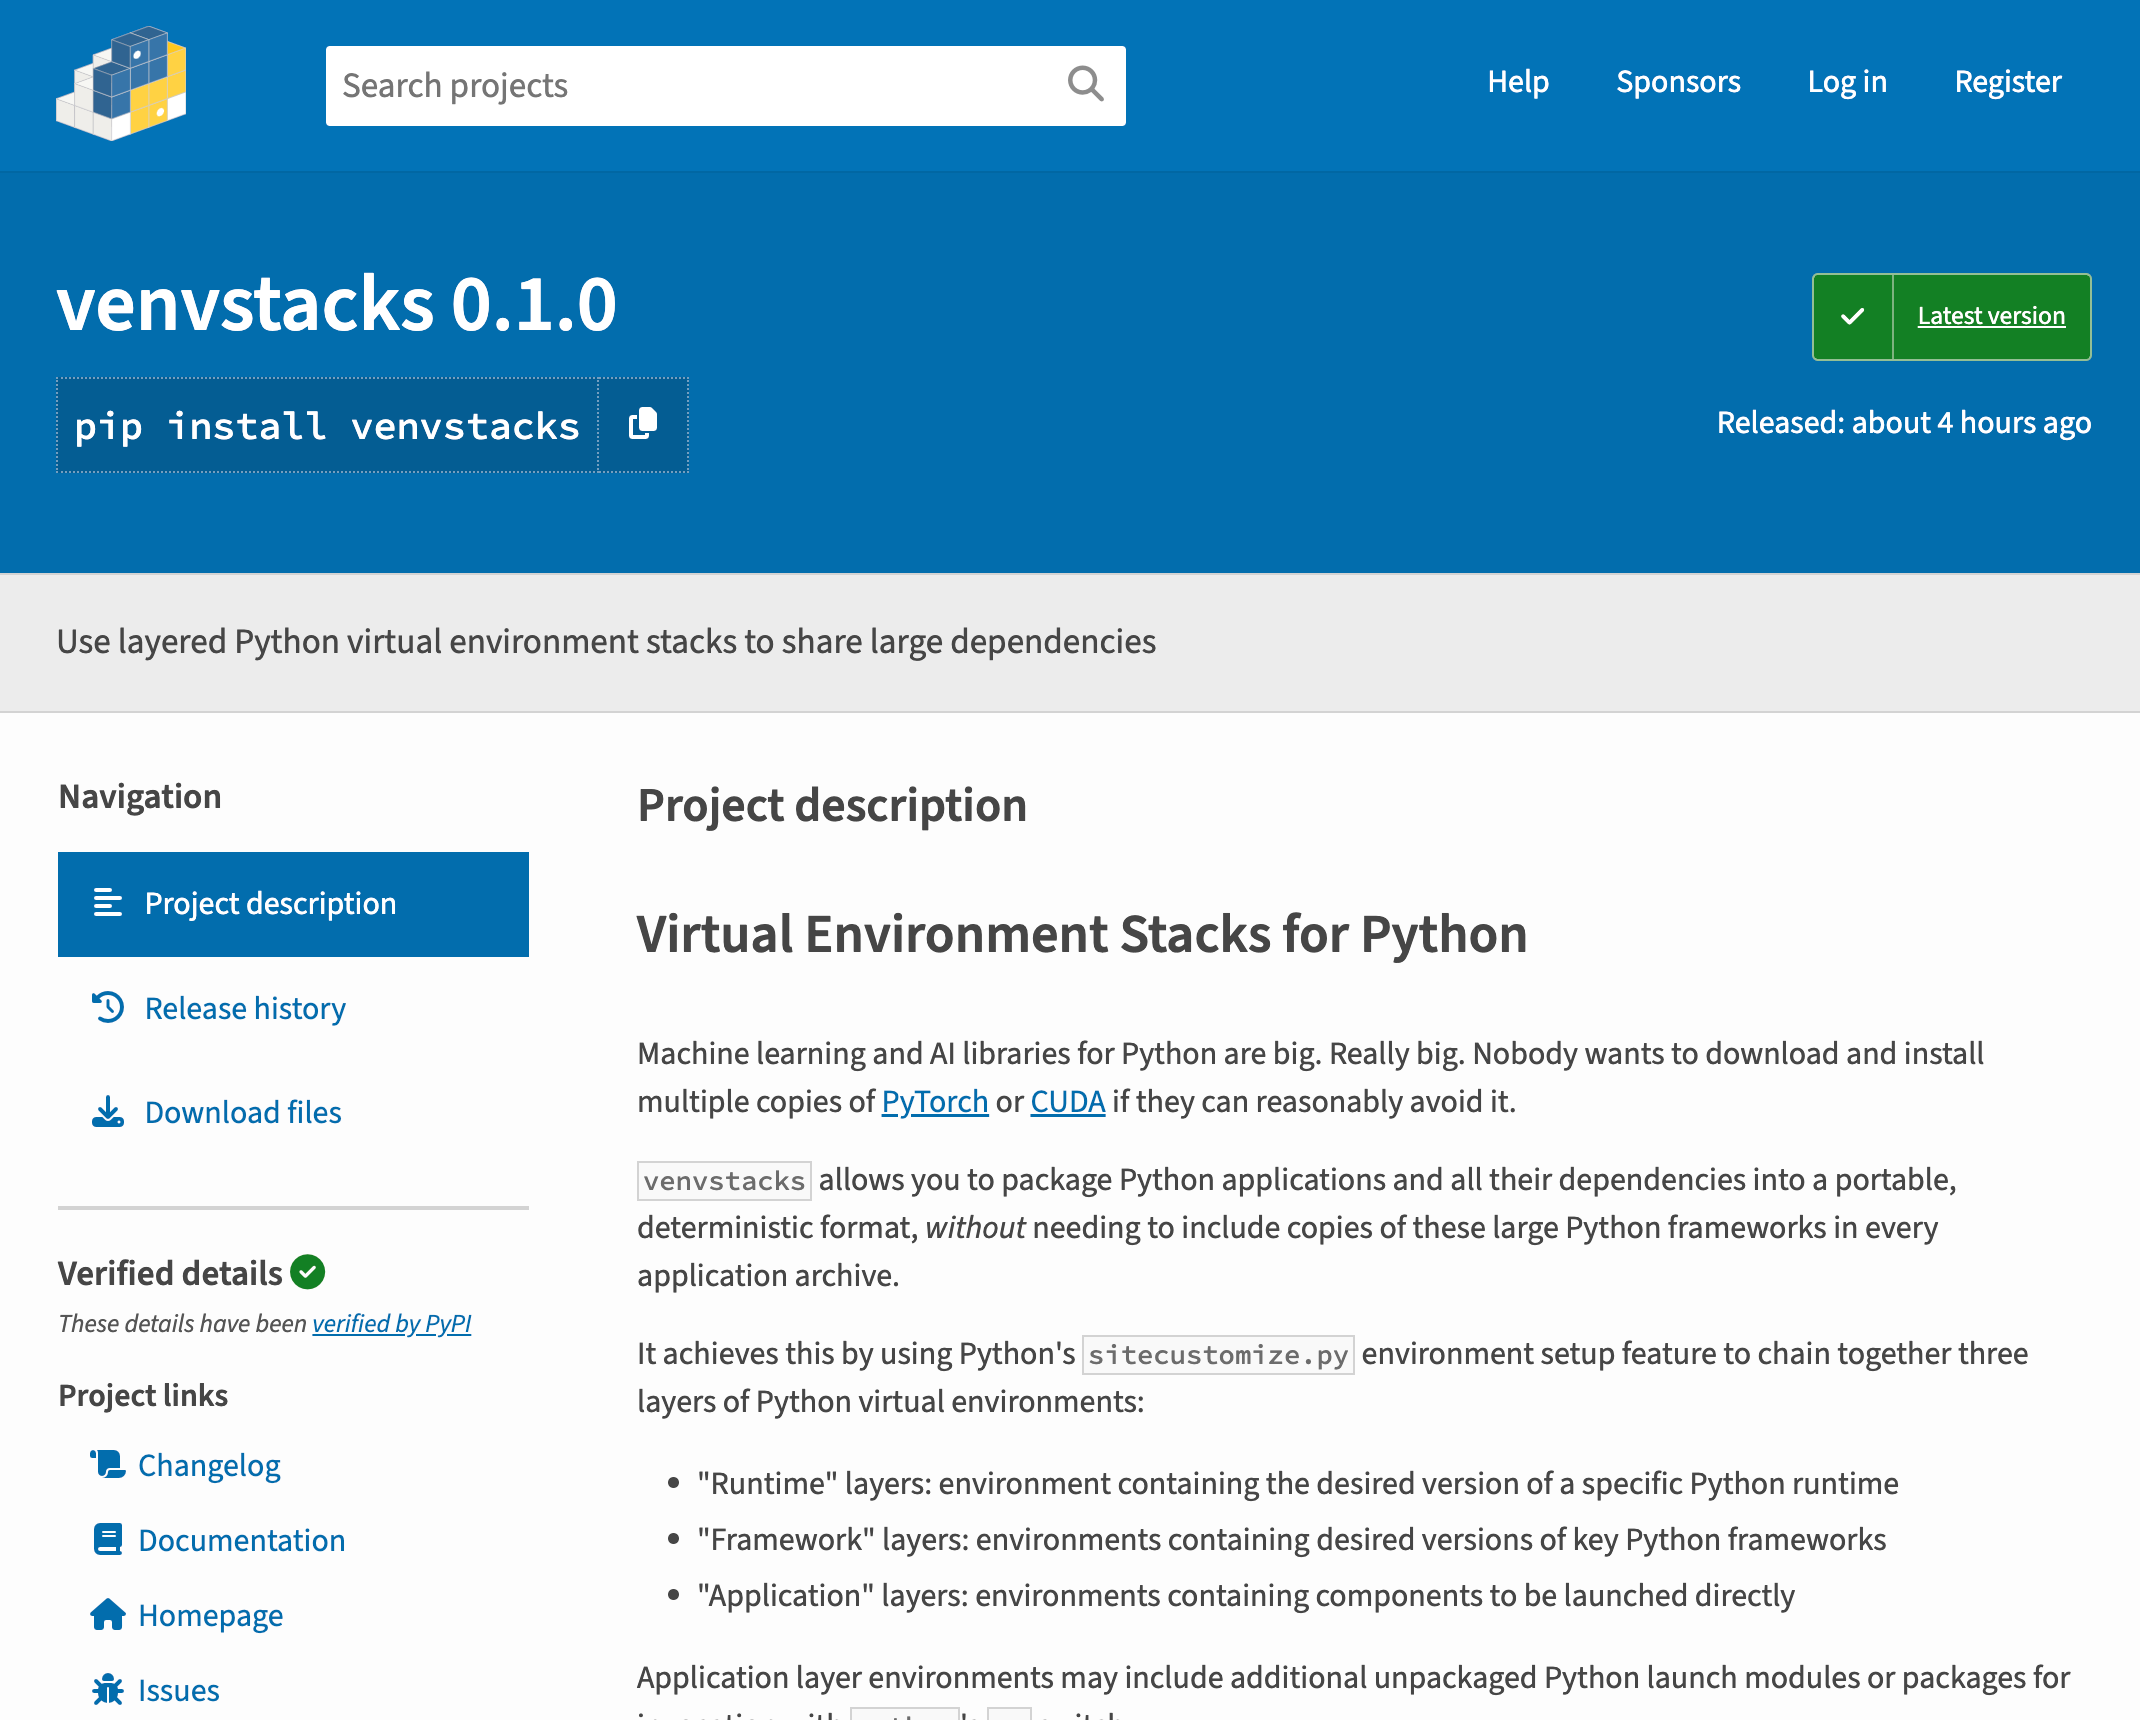
Task: Click the Release history clock icon
Action: point(108,1008)
